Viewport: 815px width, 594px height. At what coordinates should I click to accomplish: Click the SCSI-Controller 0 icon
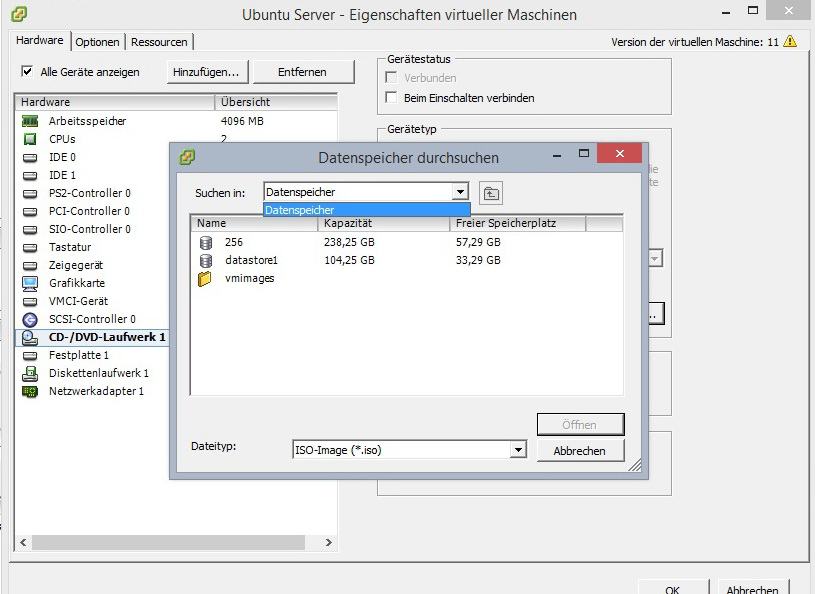pos(30,320)
